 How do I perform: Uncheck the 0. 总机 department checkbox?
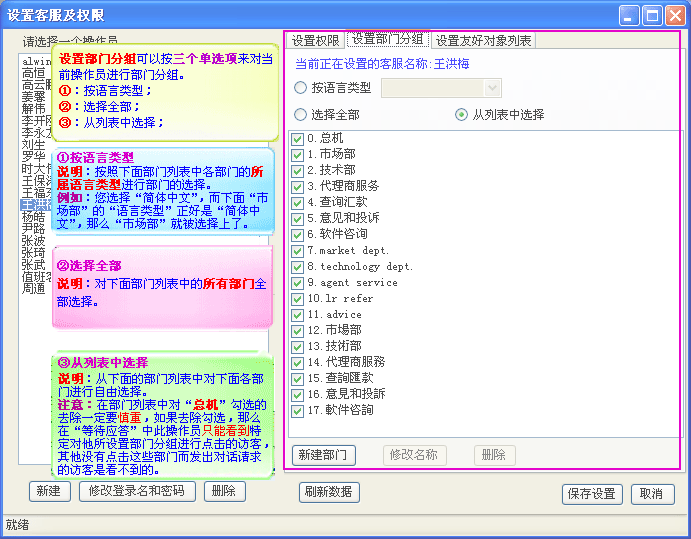pos(298,138)
